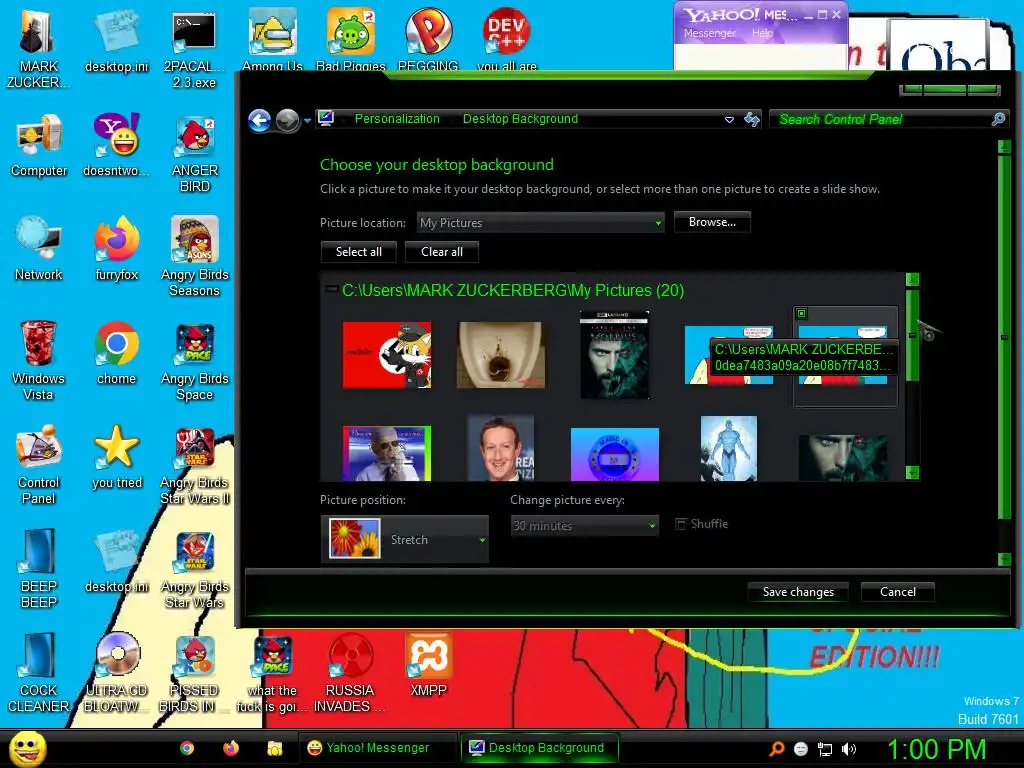Open the ULTRA CD BLOATW... disc icon
The width and height of the screenshot is (1024, 768).
pos(116,673)
